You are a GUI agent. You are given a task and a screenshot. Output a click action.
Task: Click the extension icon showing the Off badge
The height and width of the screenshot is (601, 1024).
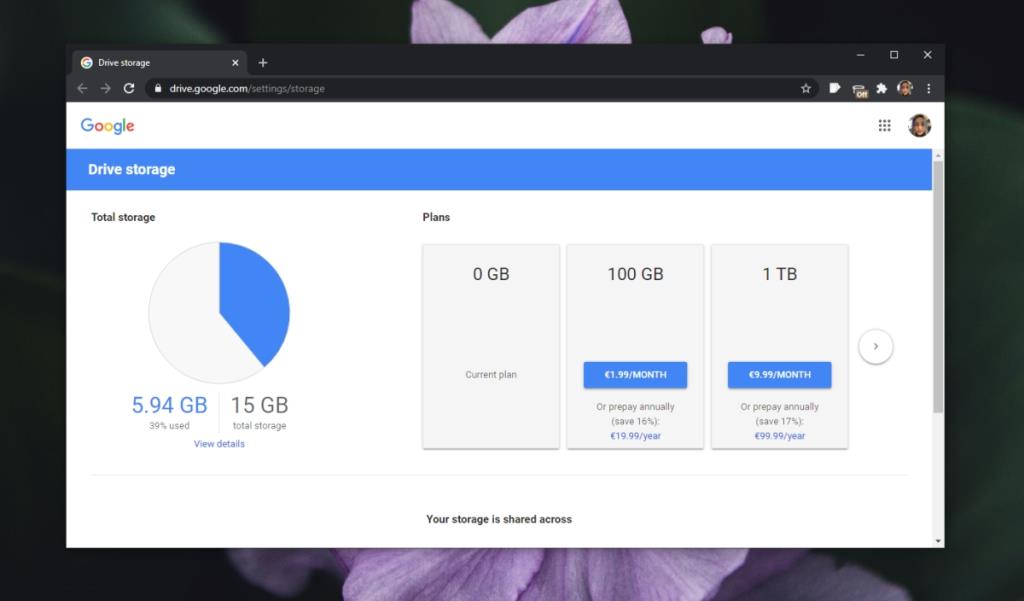pyautogui.click(x=859, y=88)
